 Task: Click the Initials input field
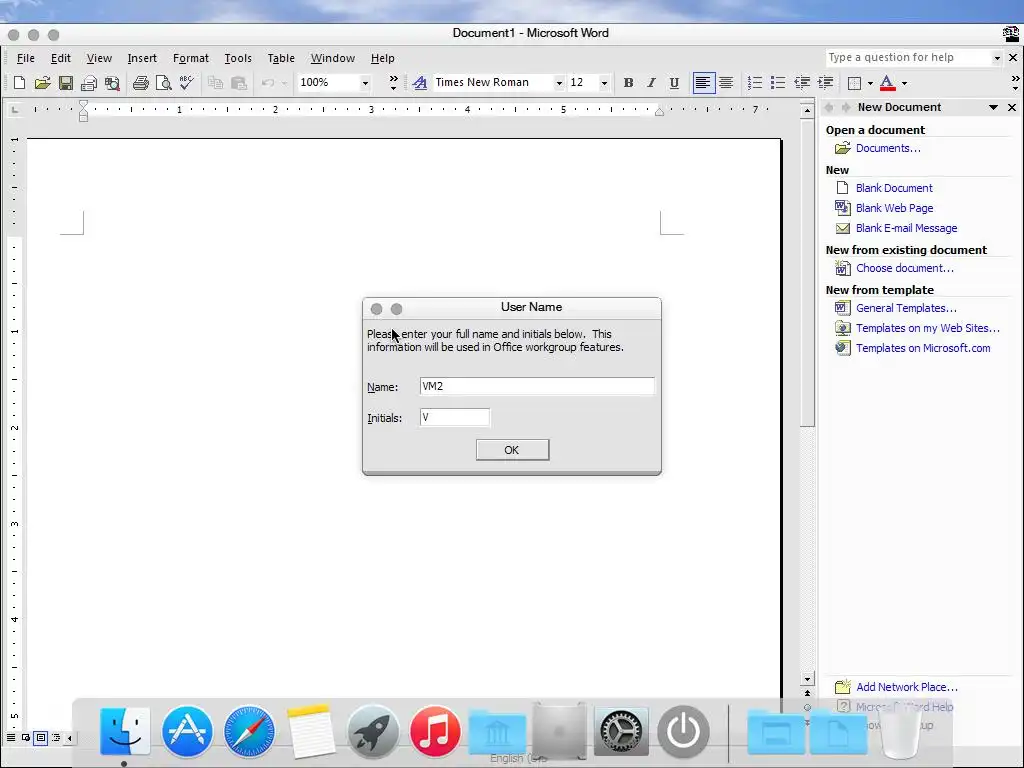(x=455, y=417)
